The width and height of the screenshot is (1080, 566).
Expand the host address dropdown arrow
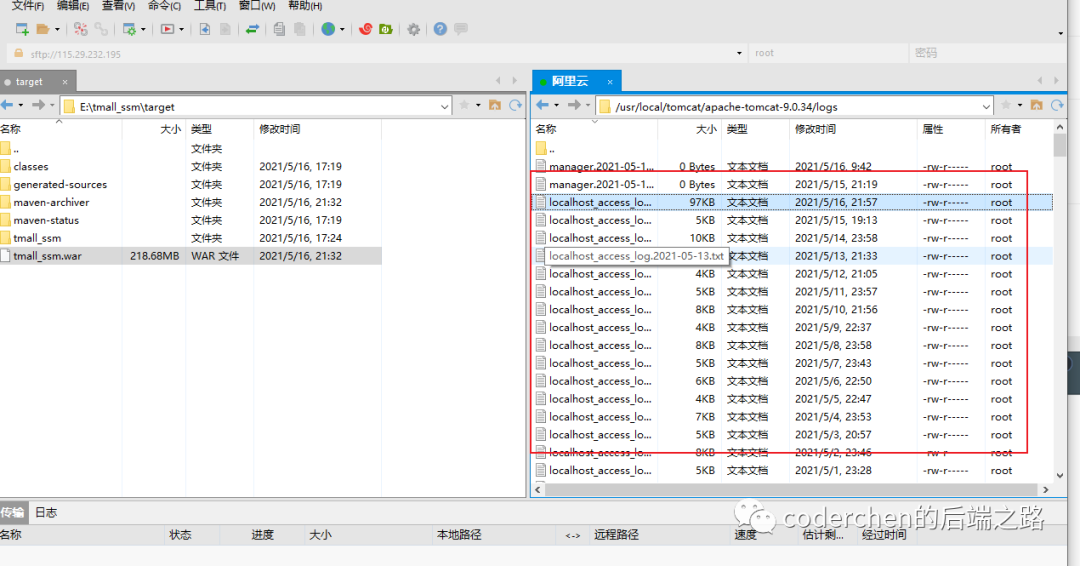(739, 53)
